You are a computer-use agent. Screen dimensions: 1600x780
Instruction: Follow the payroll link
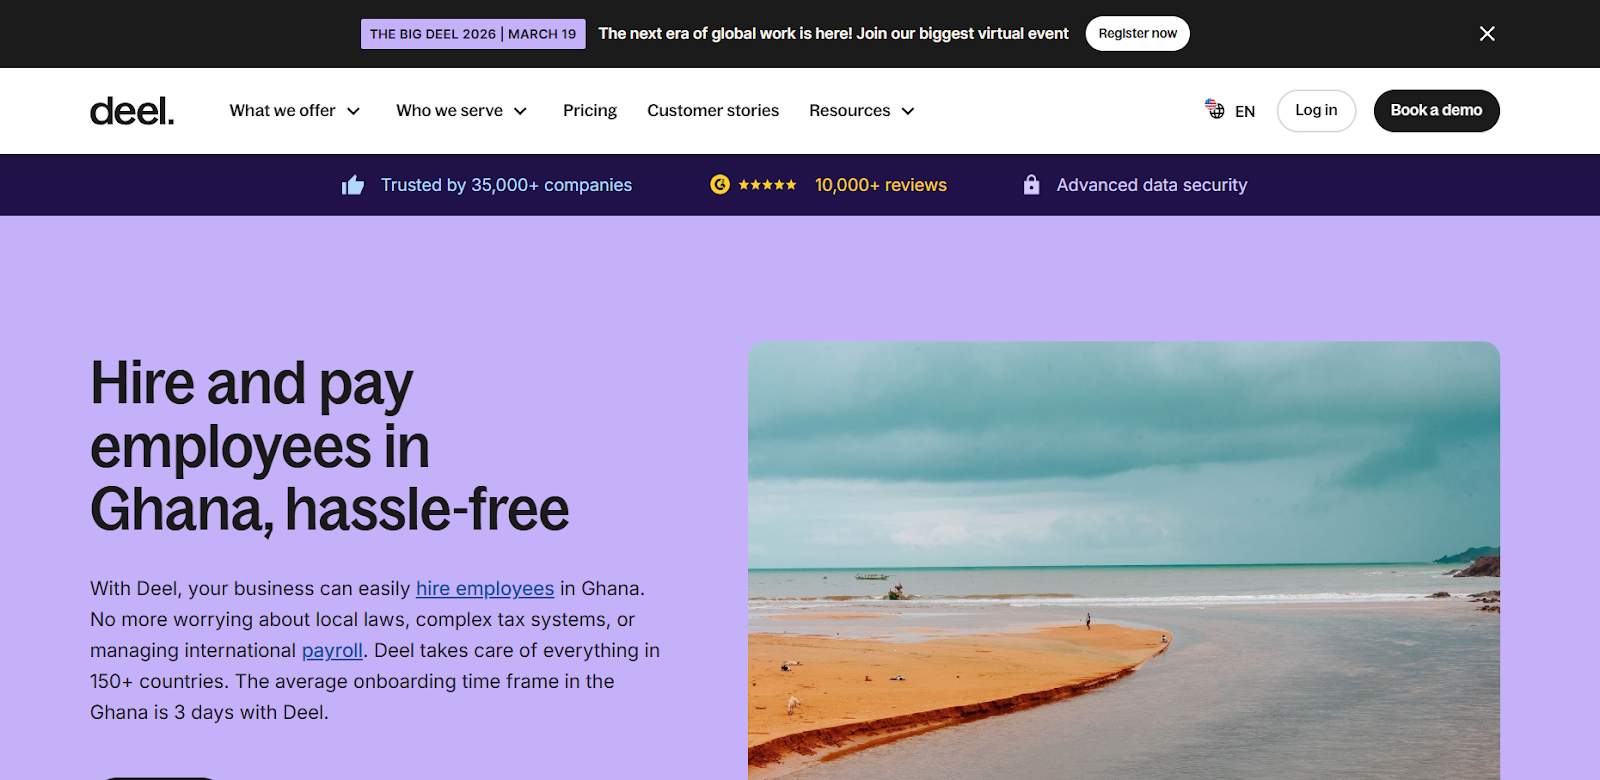point(332,650)
